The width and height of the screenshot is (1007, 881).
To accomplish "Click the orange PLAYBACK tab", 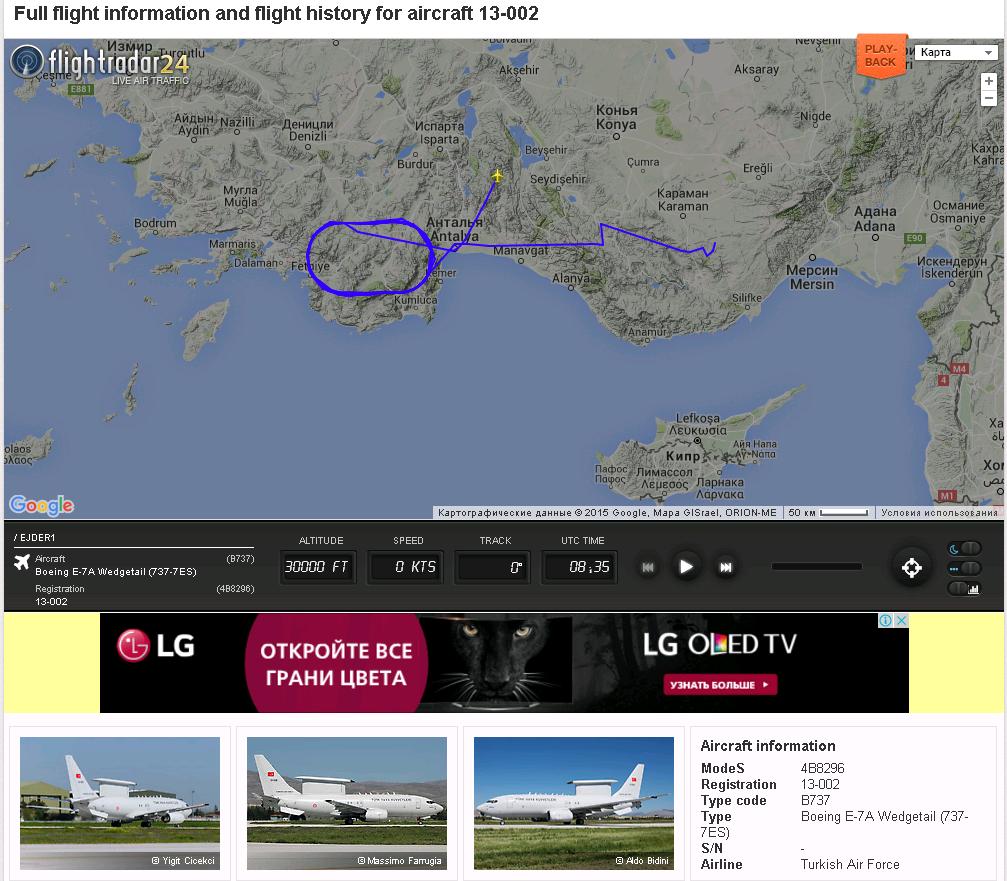I will [x=881, y=56].
